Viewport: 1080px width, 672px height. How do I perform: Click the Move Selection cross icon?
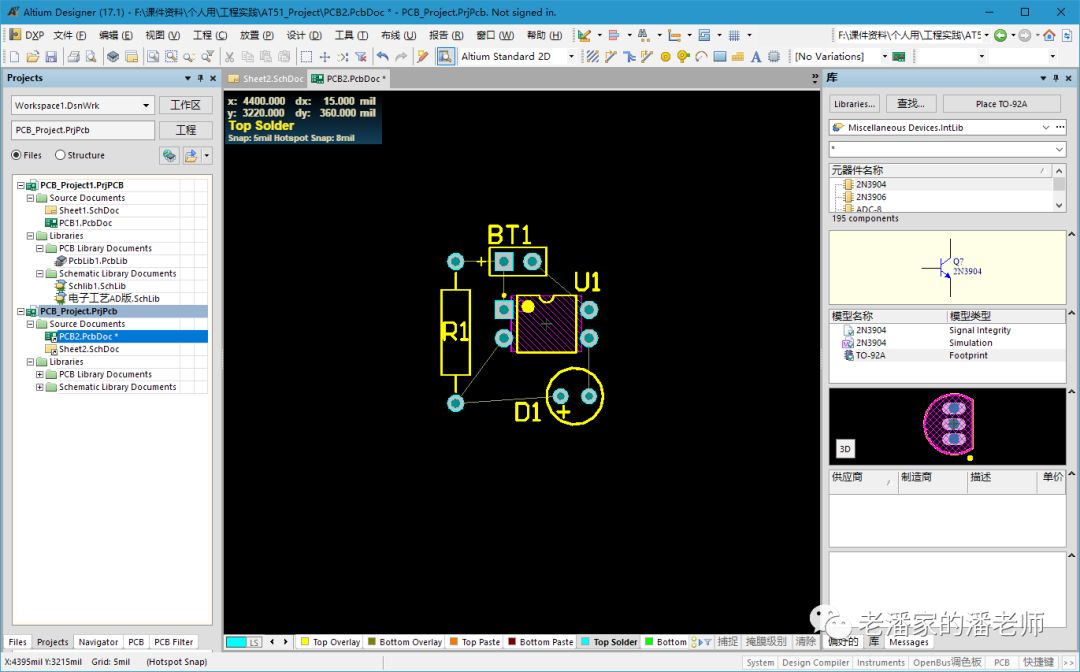(325, 57)
